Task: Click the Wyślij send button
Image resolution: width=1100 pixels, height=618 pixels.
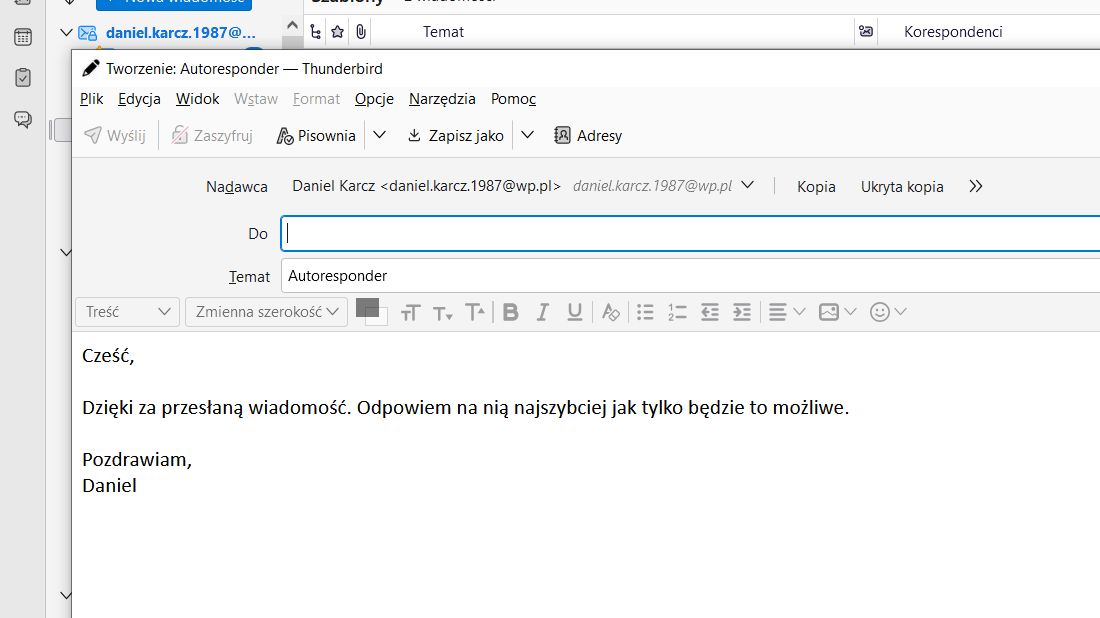Action: point(115,135)
